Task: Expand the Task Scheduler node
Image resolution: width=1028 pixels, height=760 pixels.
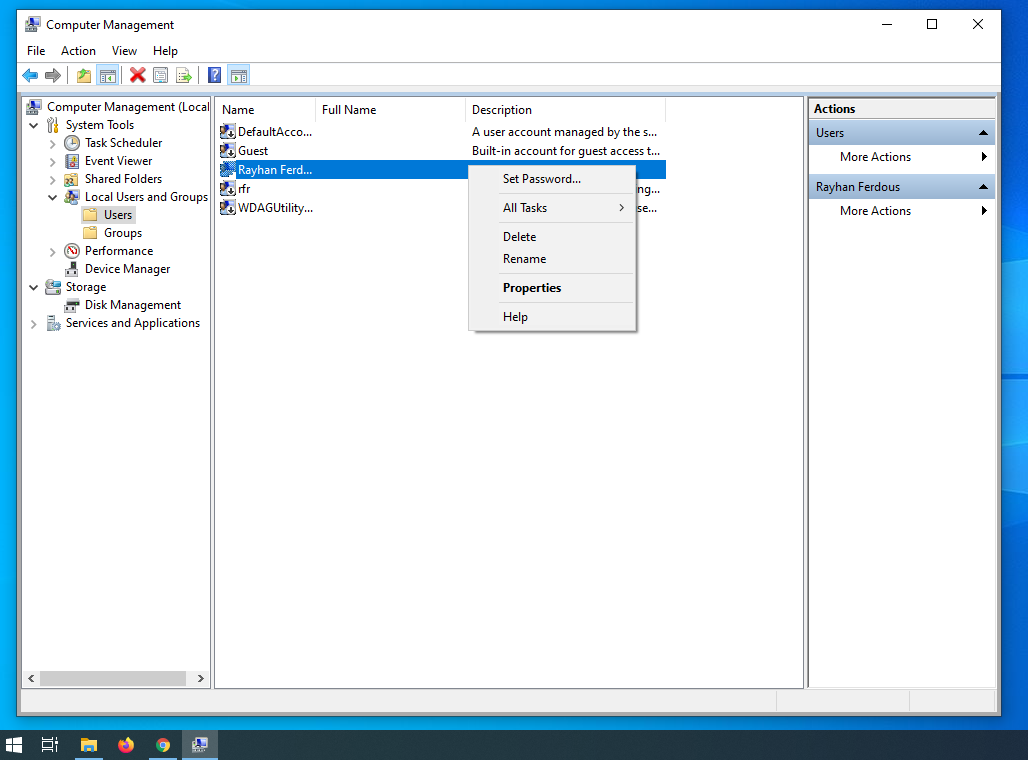Action: 52,143
